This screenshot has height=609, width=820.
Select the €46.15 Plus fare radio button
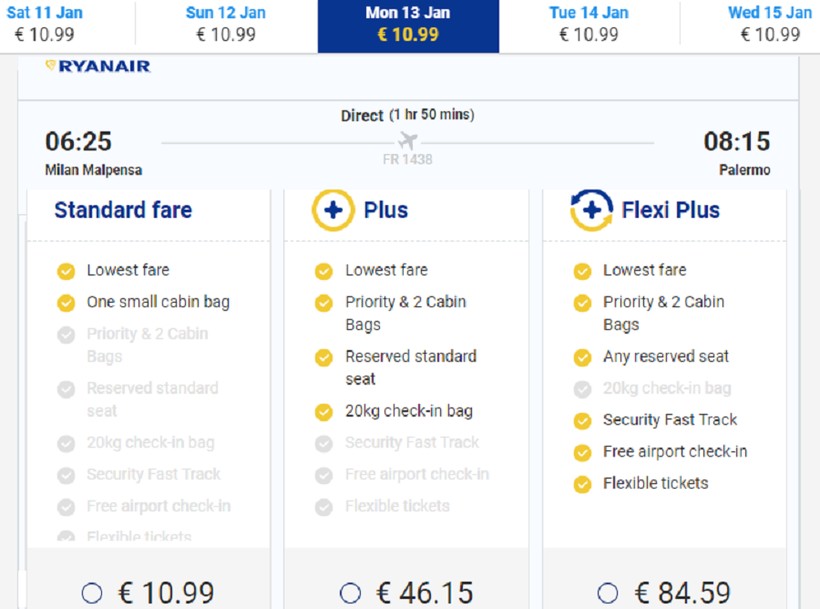350,593
